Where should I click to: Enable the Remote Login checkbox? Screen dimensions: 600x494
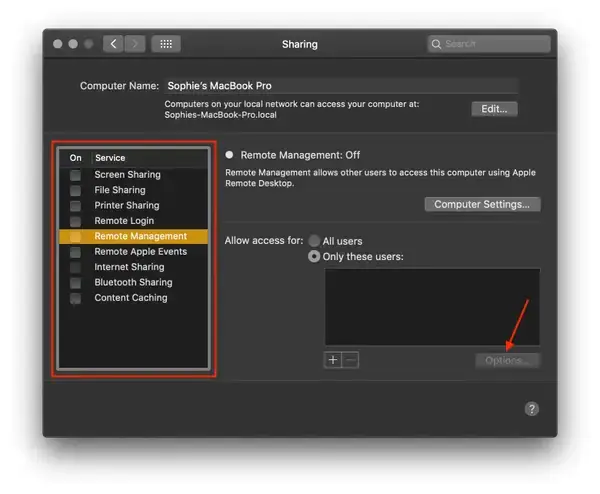point(75,221)
